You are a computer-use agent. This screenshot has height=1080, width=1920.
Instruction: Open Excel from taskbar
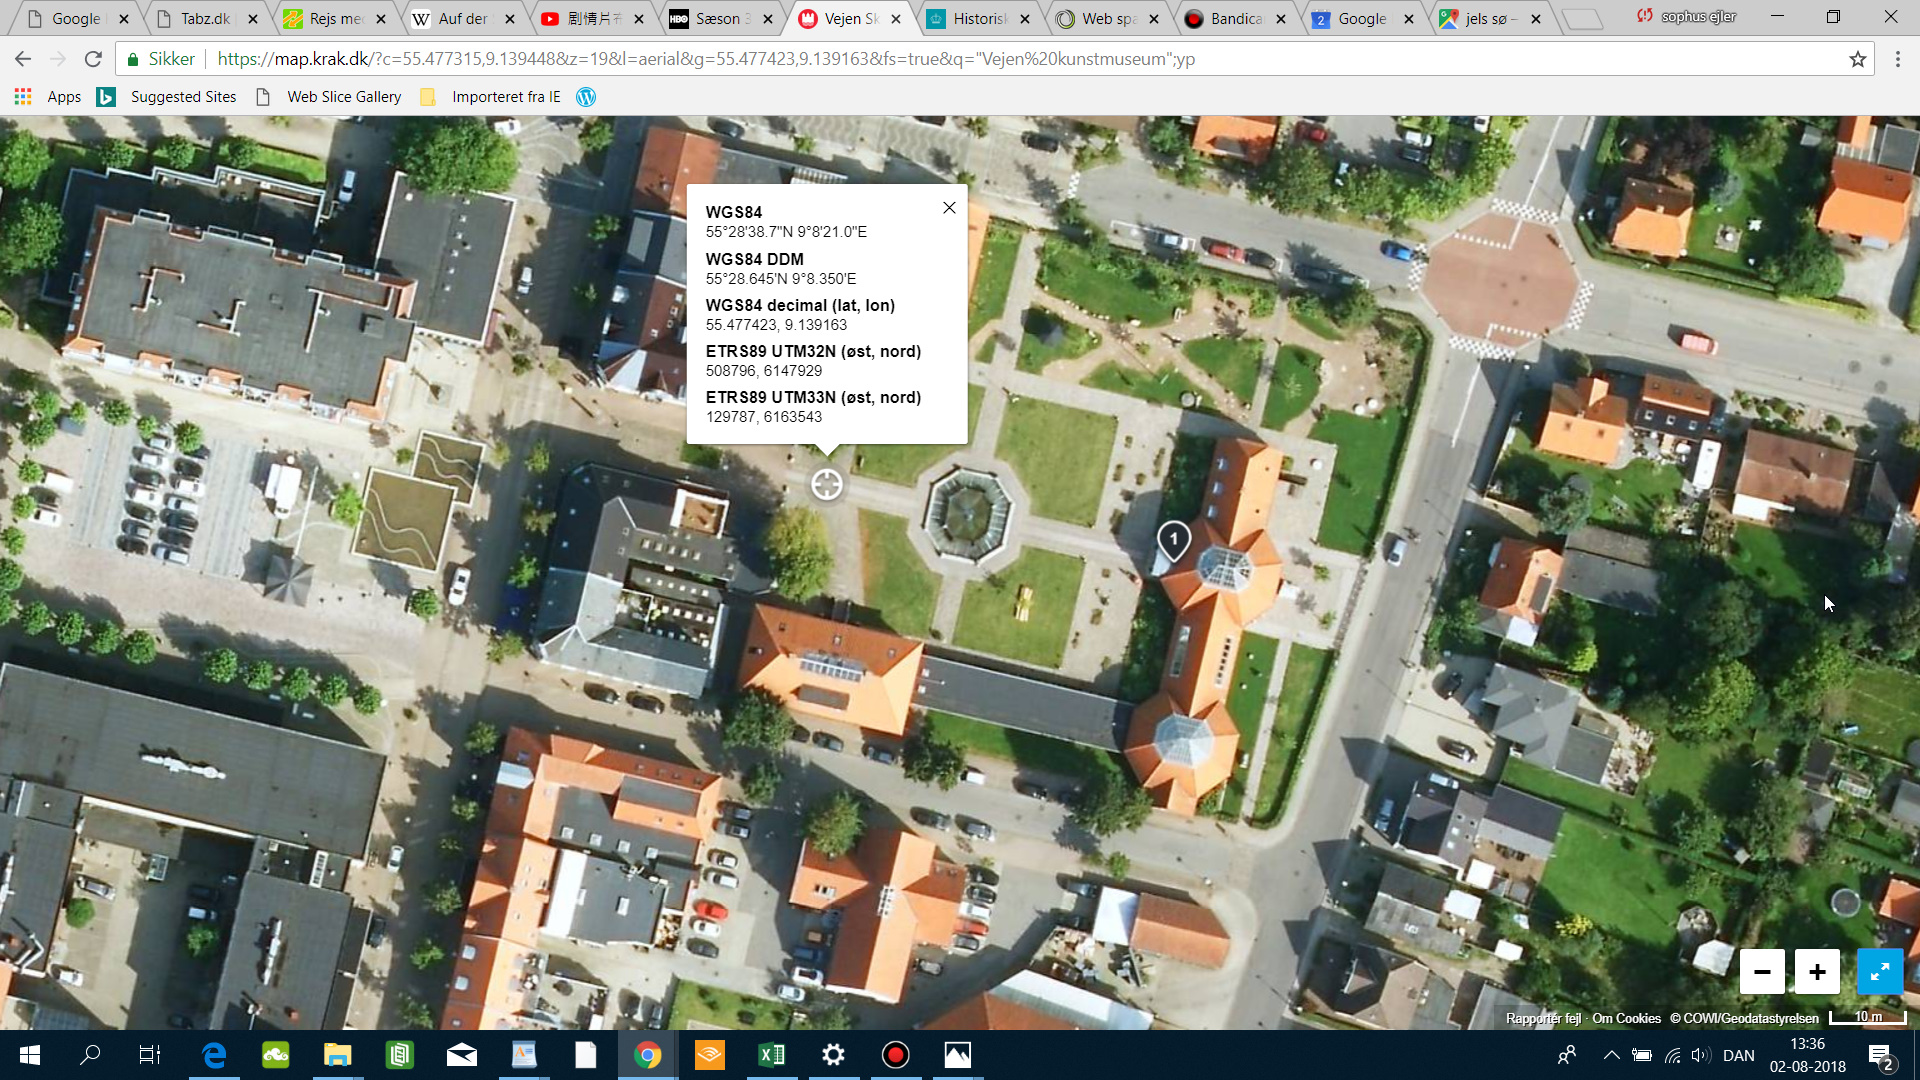(771, 1055)
